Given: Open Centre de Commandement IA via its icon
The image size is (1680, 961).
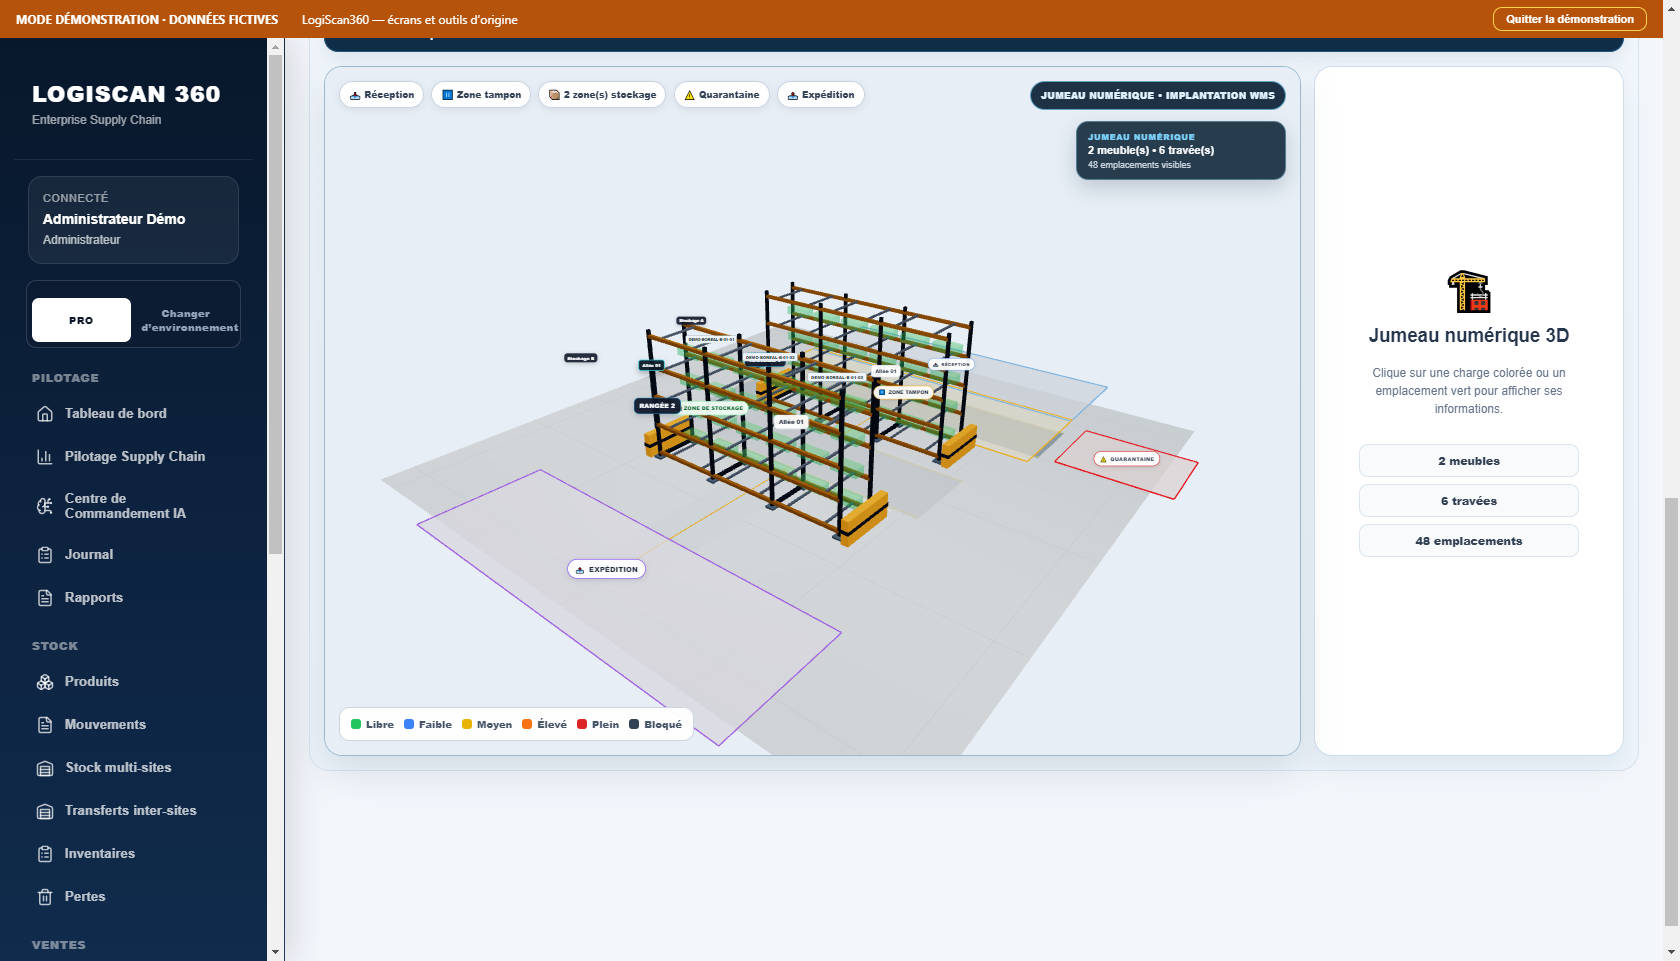Looking at the screenshot, I should pos(45,506).
